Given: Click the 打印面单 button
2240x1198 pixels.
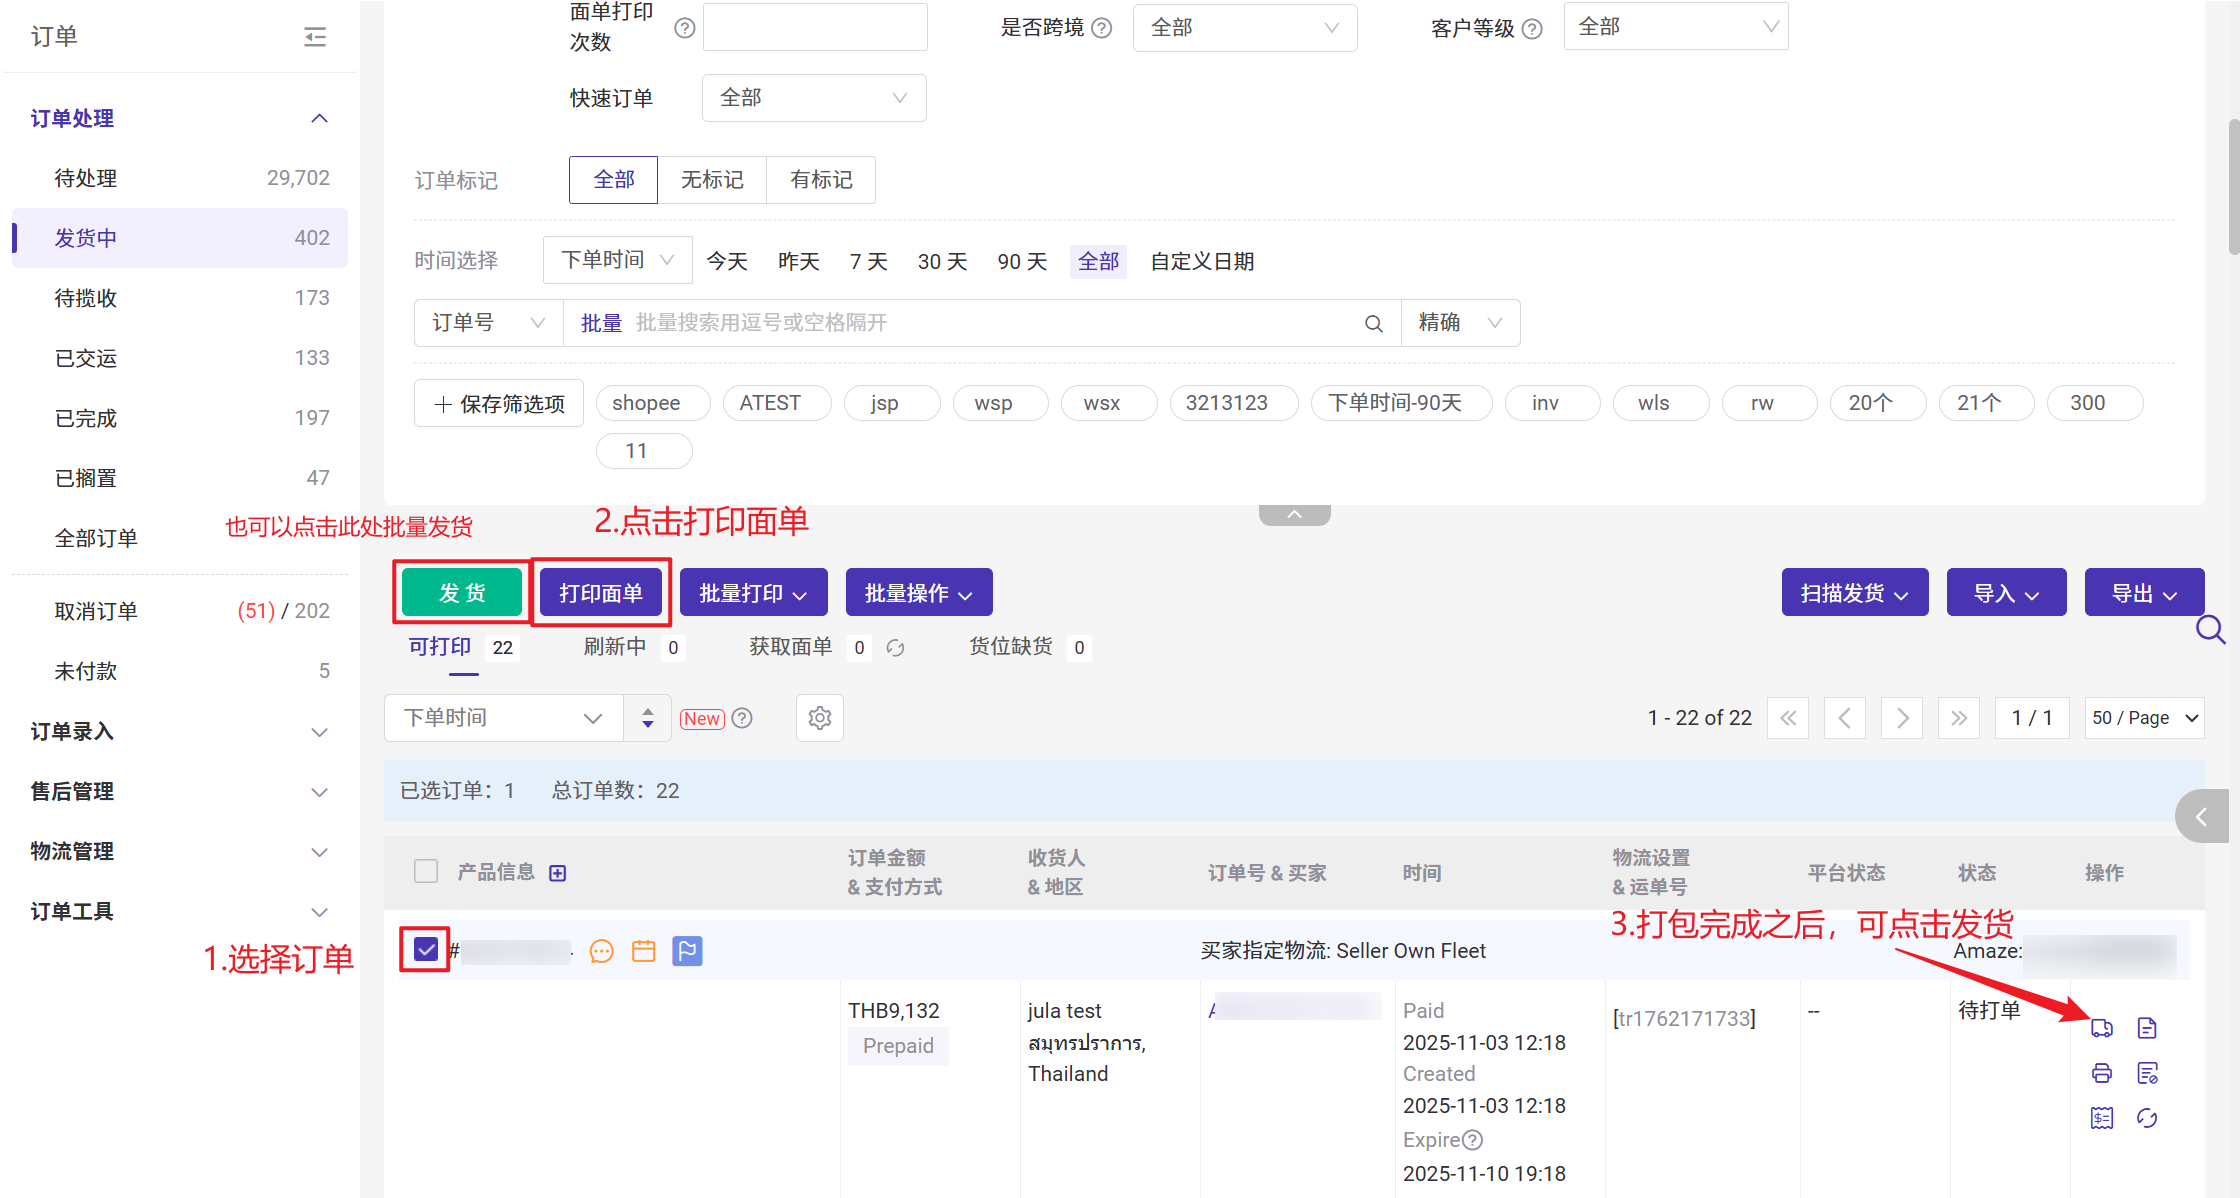Looking at the screenshot, I should pos(600,593).
